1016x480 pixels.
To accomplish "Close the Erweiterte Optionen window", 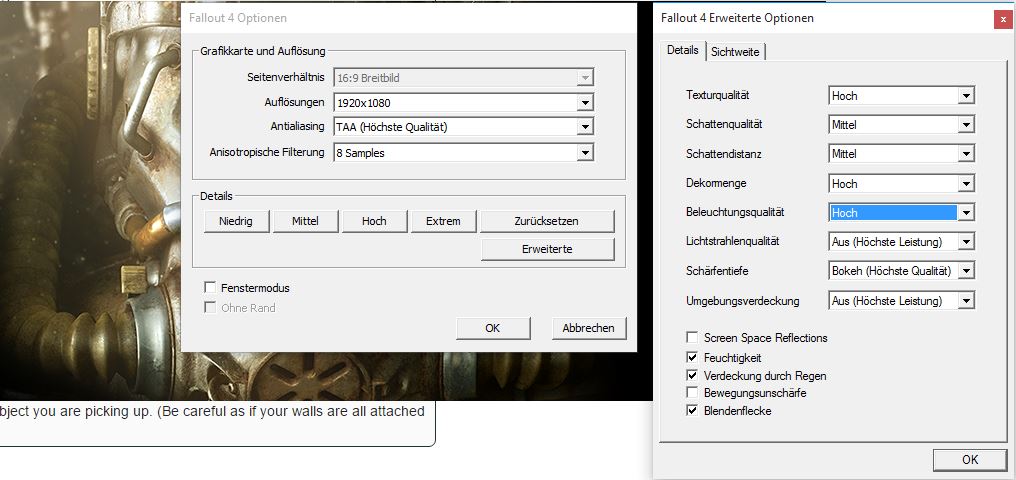I will tap(1003, 19).
